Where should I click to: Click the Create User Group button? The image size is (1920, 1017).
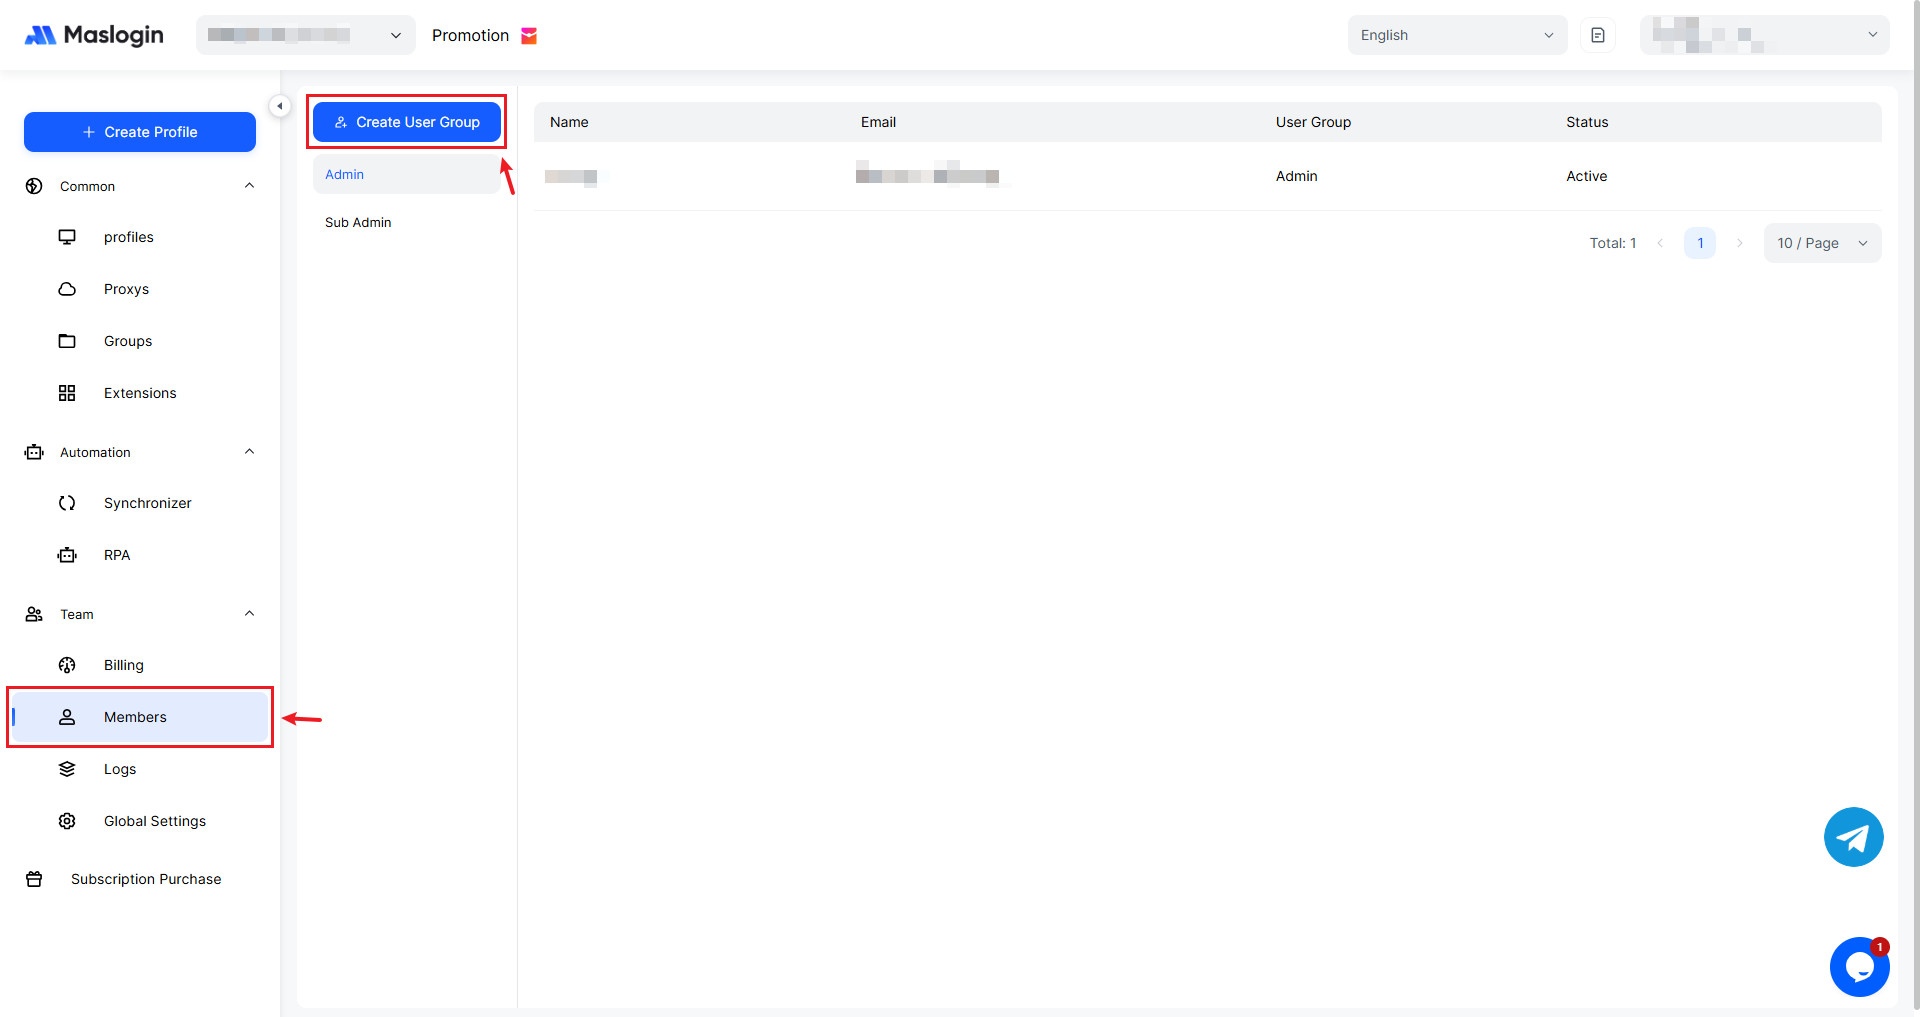click(407, 122)
